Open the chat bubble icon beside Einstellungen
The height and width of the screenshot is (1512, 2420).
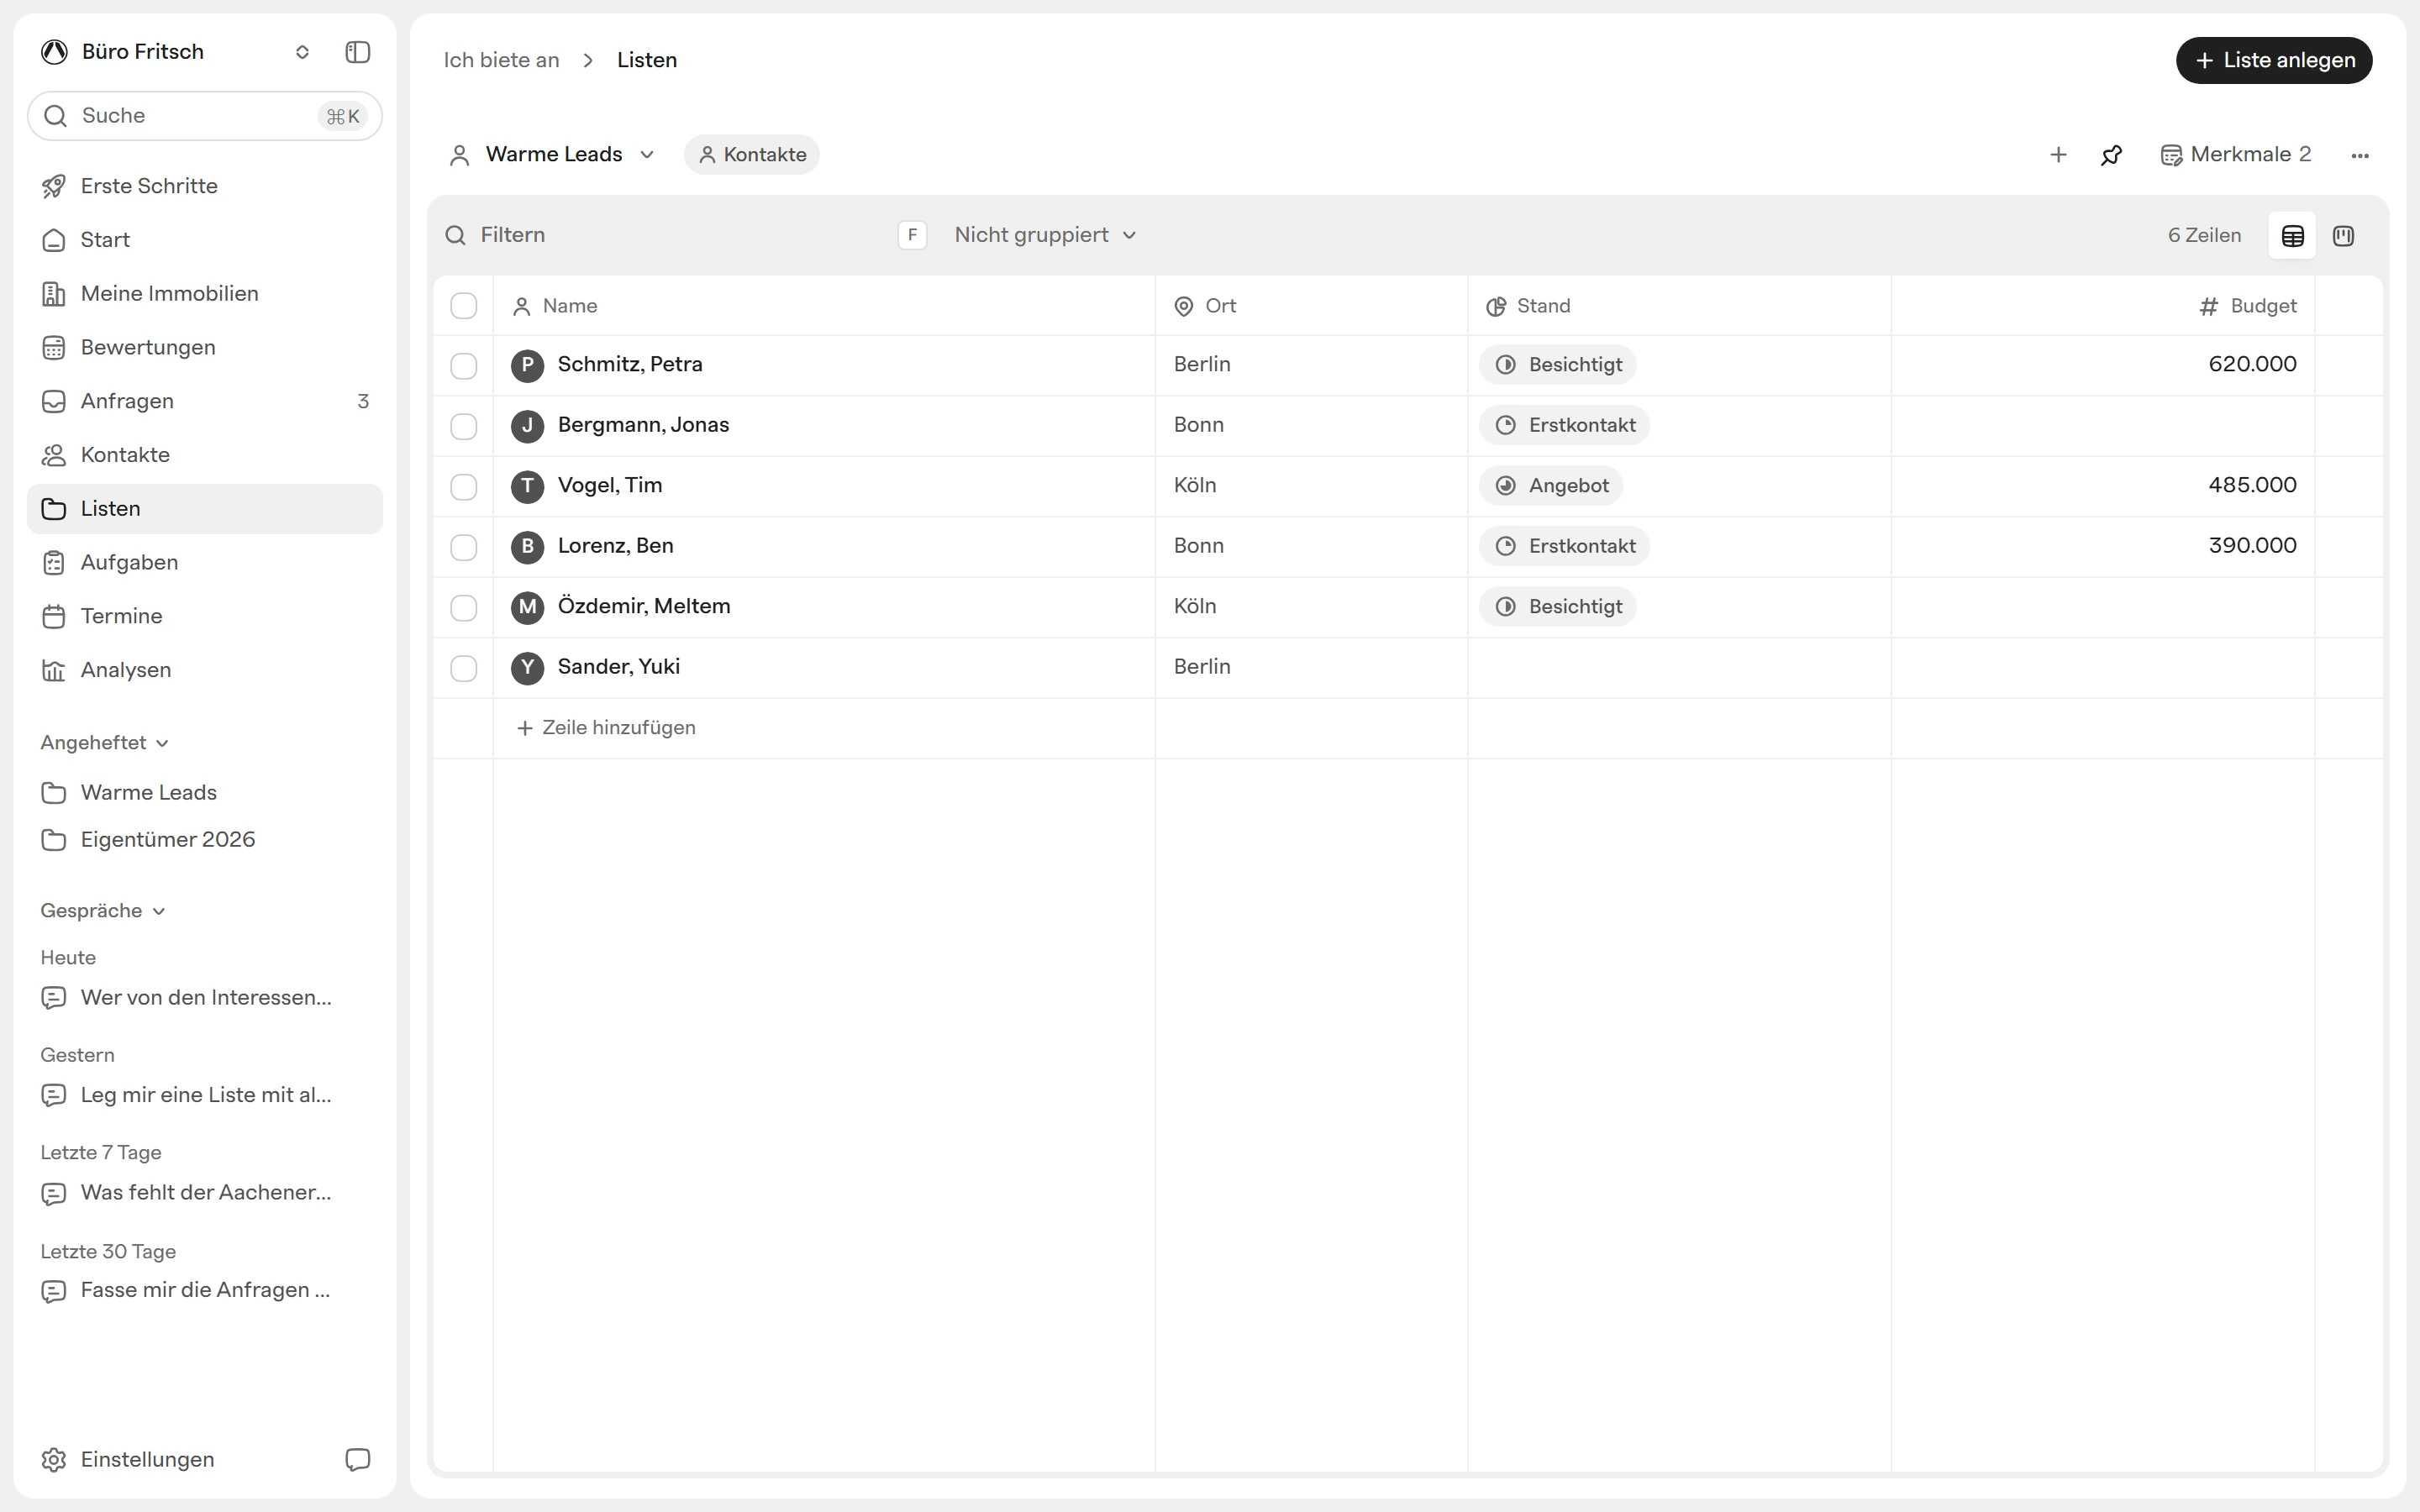[357, 1459]
